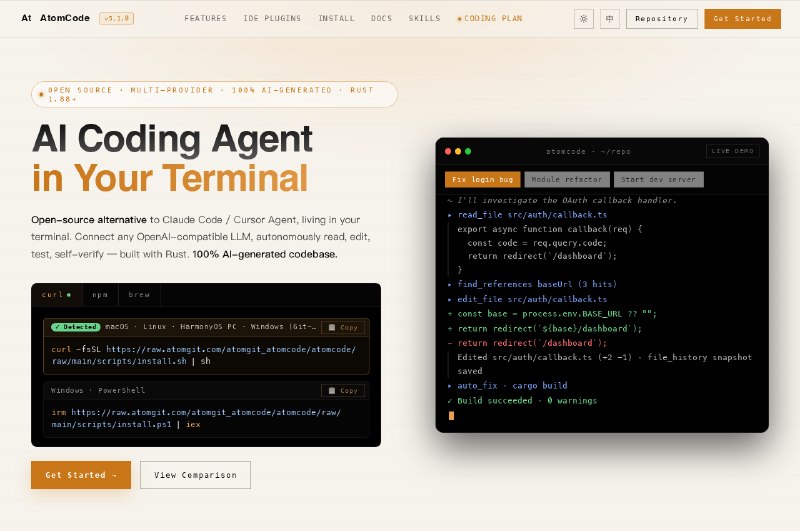Click 'Build succeeded · 0 warnings' line
Screen dimensions: 800x531
click(x=522, y=401)
